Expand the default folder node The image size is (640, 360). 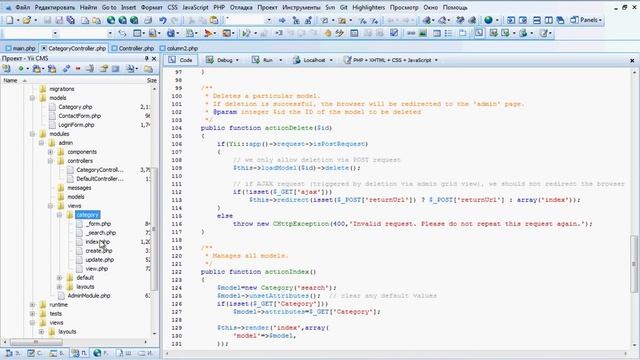(x=59, y=278)
